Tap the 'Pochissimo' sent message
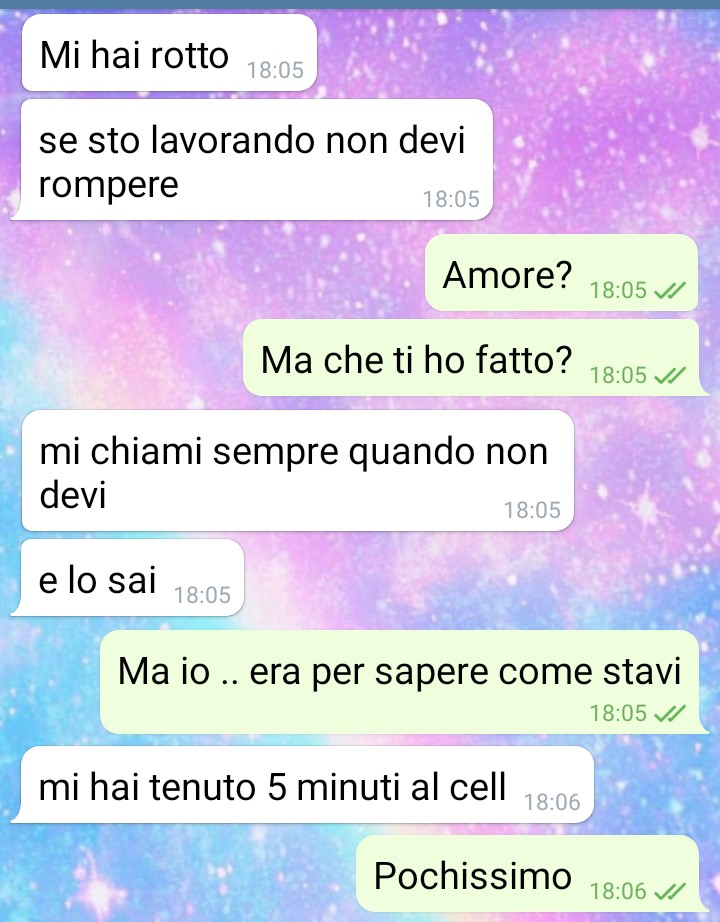The image size is (720, 922). [532, 874]
